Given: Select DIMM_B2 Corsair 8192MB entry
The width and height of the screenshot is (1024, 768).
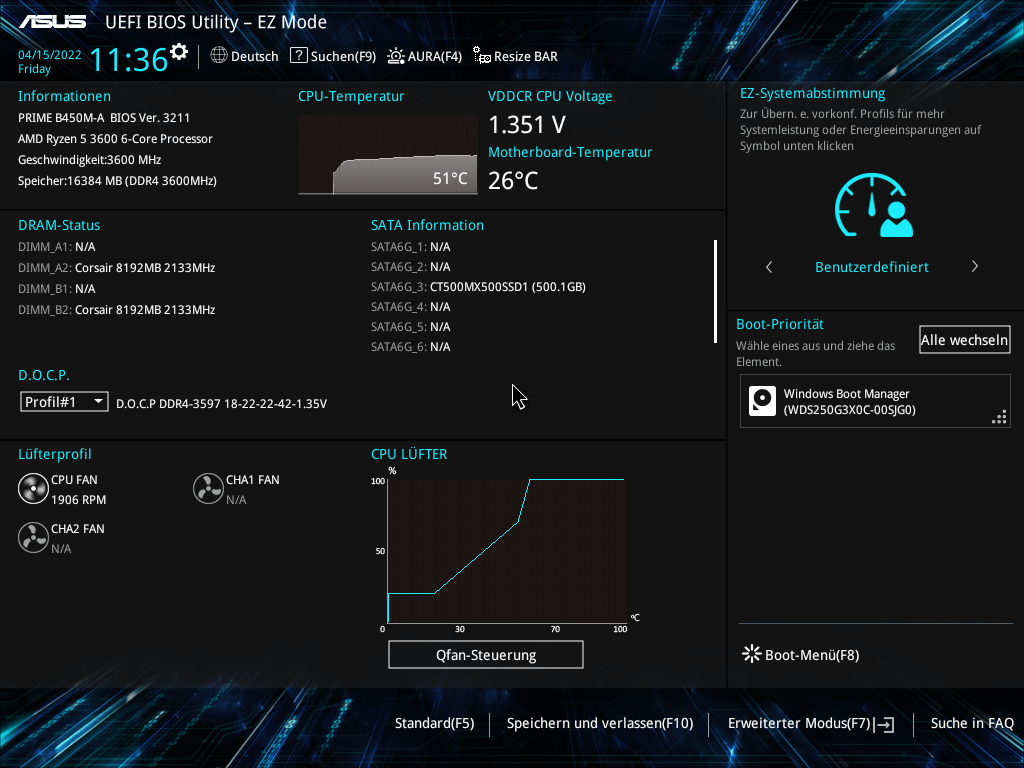Looking at the screenshot, I should pyautogui.click(x=116, y=310).
